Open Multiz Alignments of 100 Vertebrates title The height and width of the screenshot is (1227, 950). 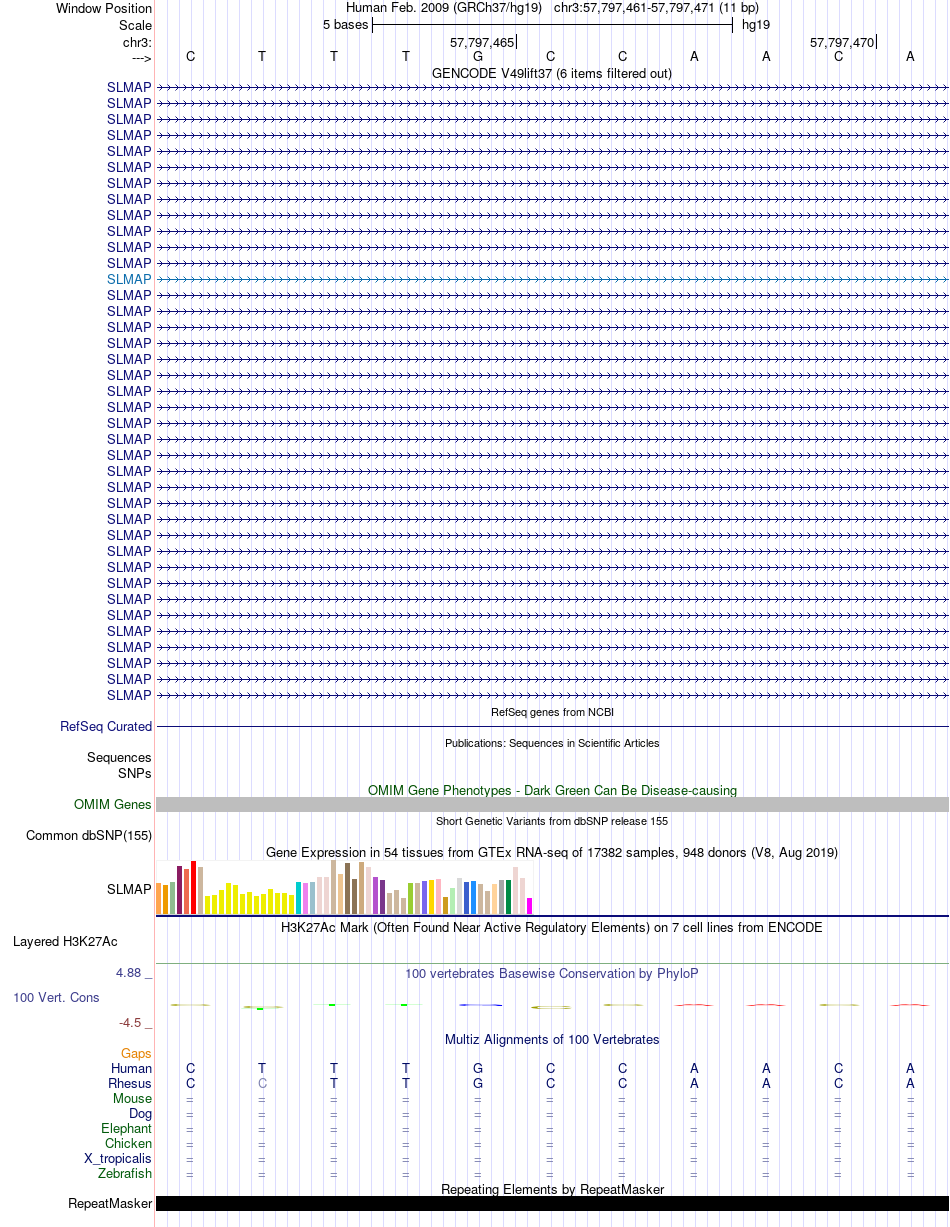(552, 1039)
